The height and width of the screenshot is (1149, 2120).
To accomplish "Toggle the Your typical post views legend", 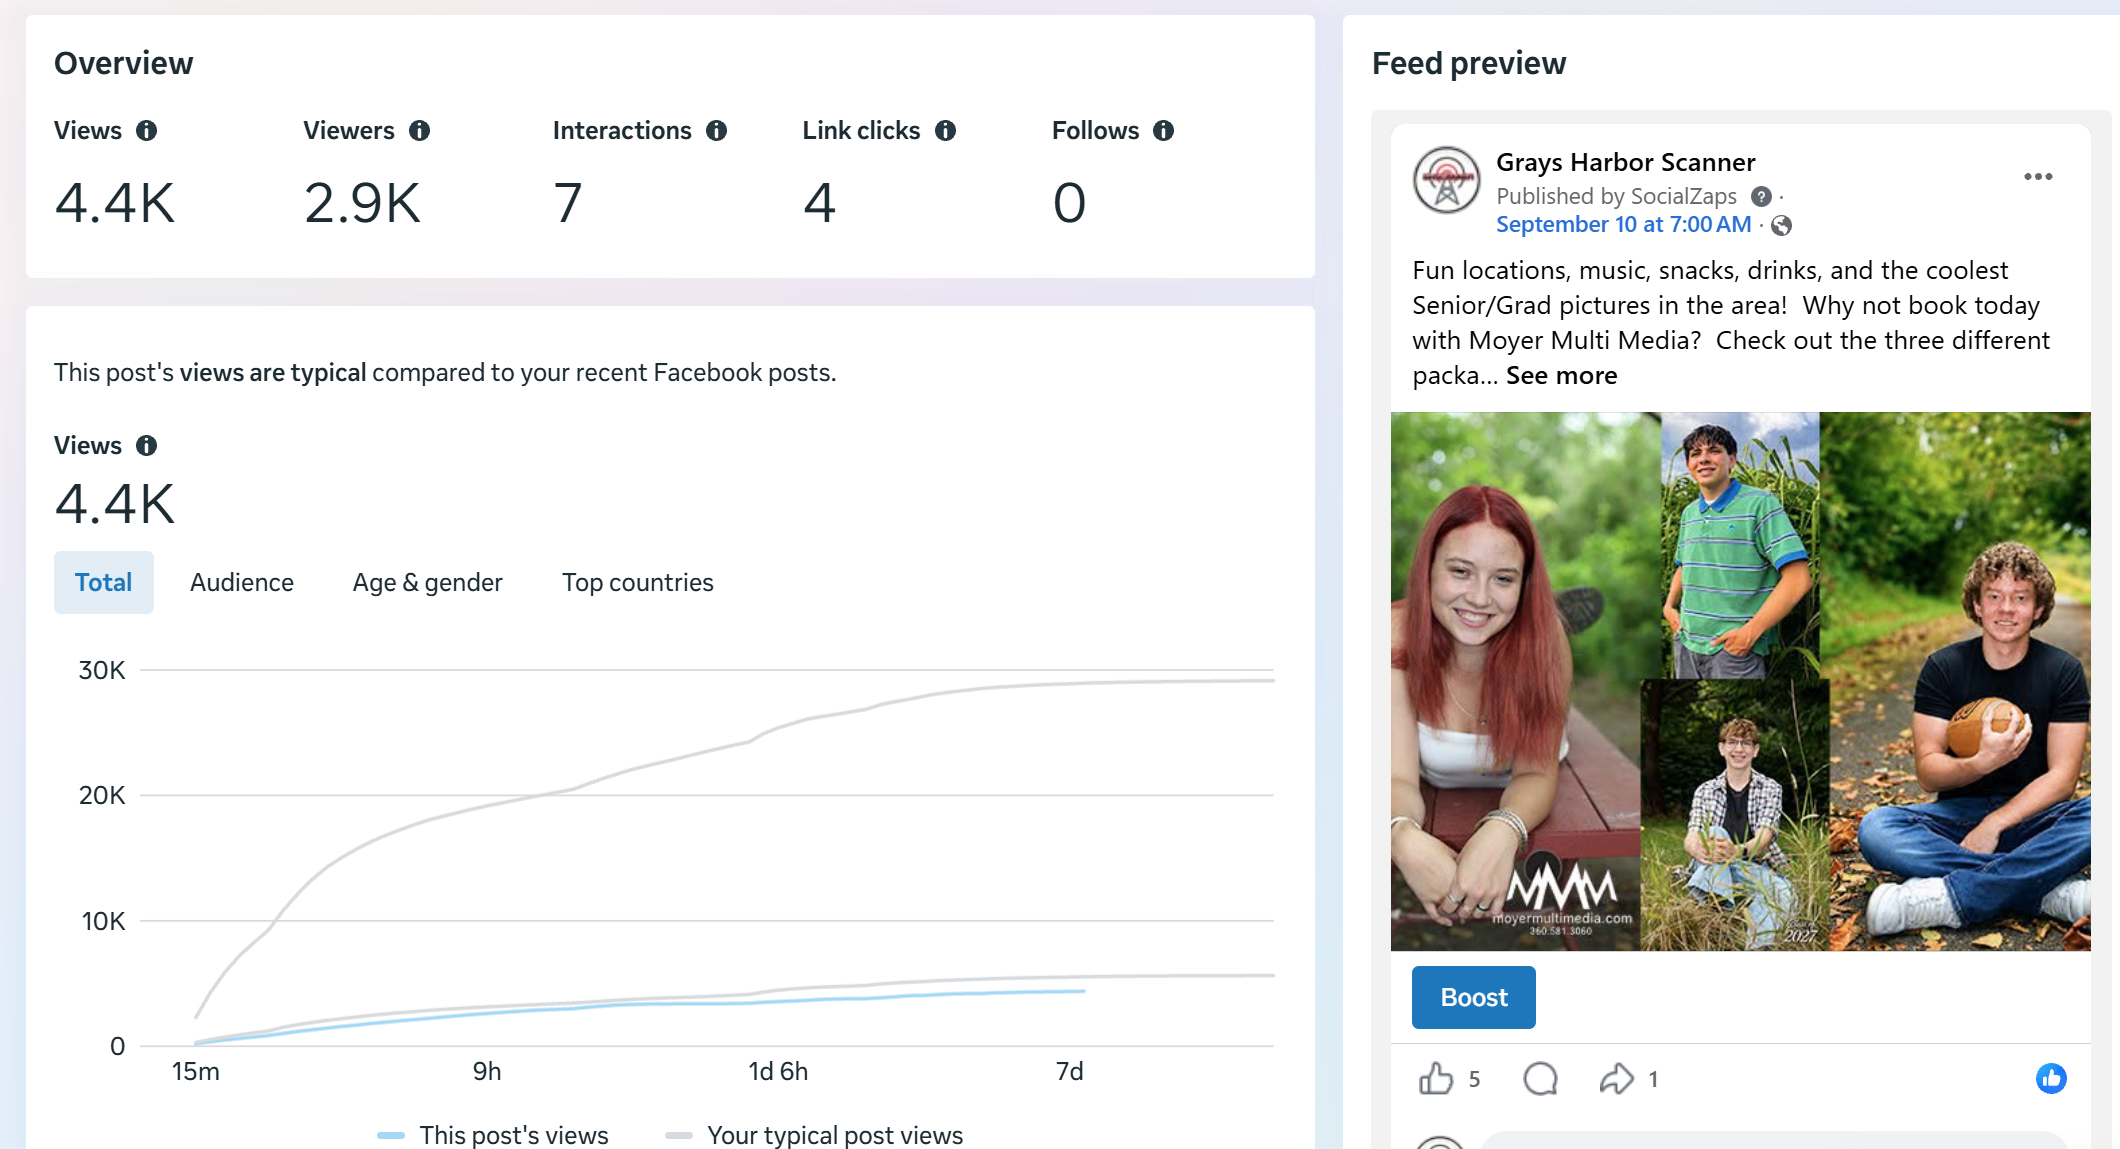I will pos(814,1135).
